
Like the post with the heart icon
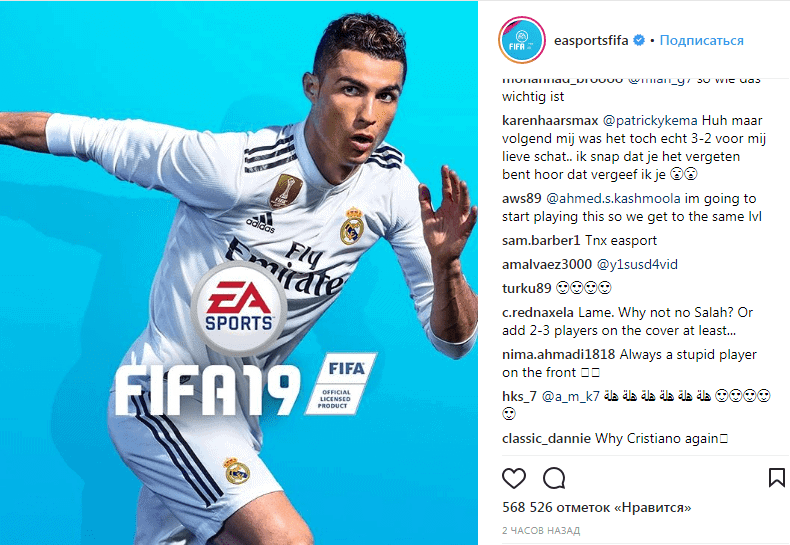click(x=514, y=478)
